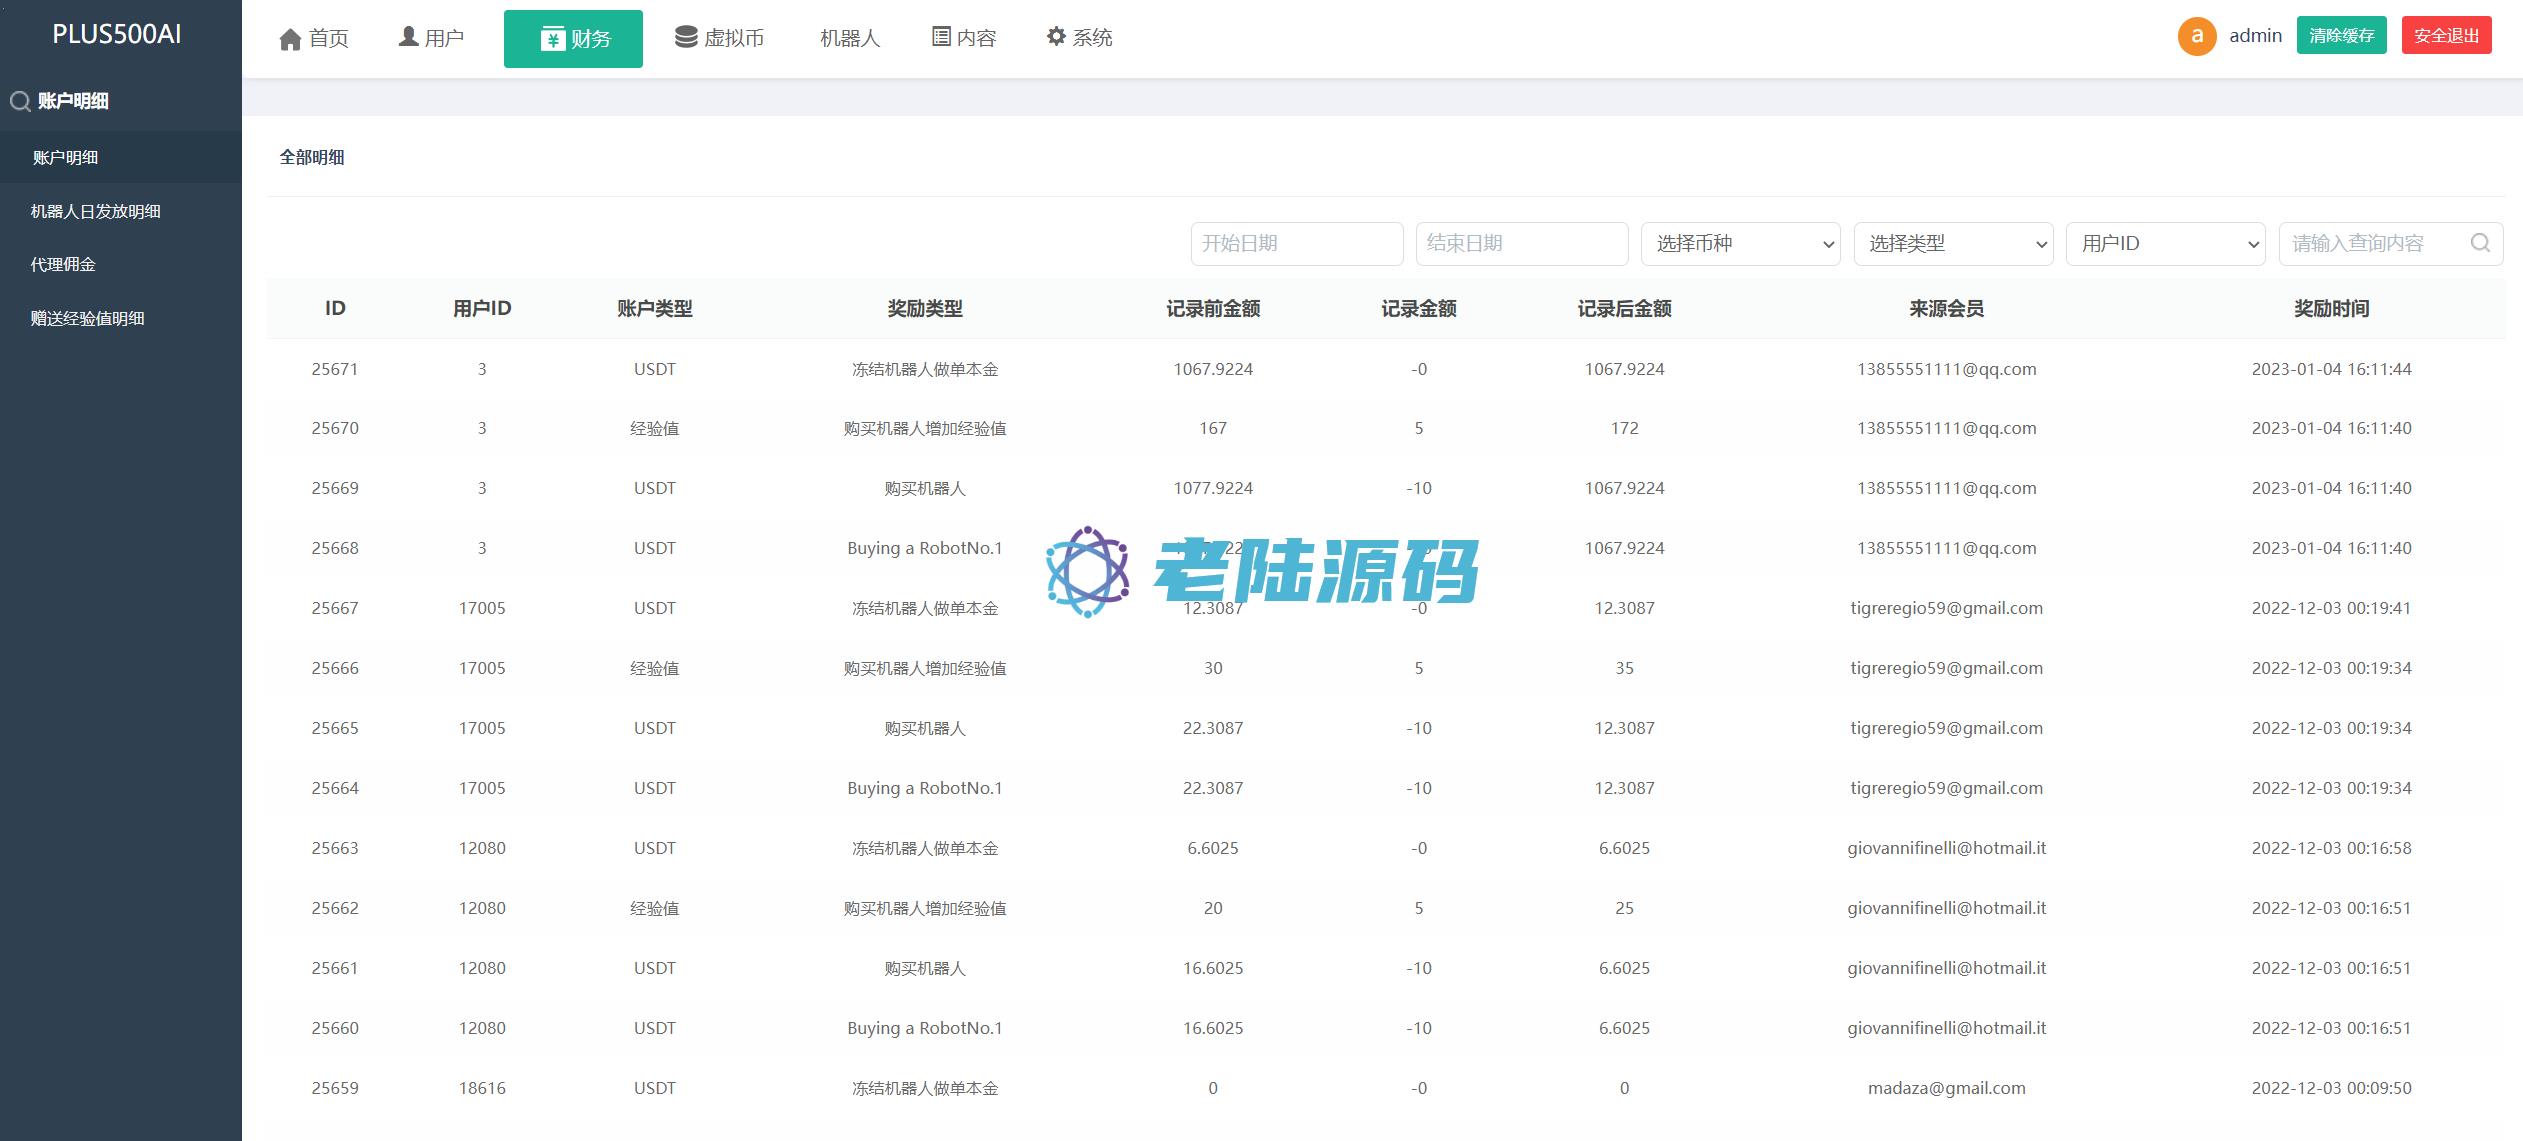Click the document icon beside 内容
Image resolution: width=2523 pixels, height=1141 pixels.
pos(941,37)
